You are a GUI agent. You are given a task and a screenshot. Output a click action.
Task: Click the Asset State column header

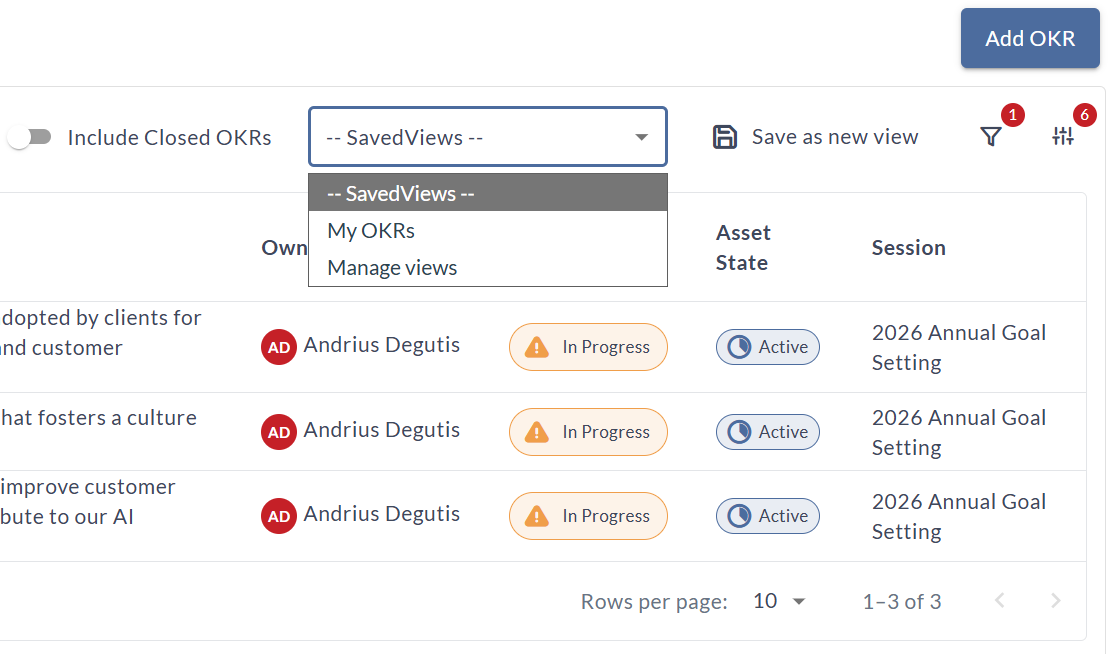743,247
